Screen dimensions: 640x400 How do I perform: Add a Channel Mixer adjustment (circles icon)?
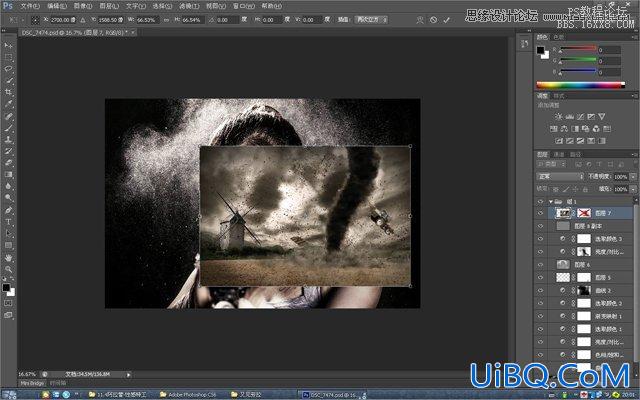596,129
